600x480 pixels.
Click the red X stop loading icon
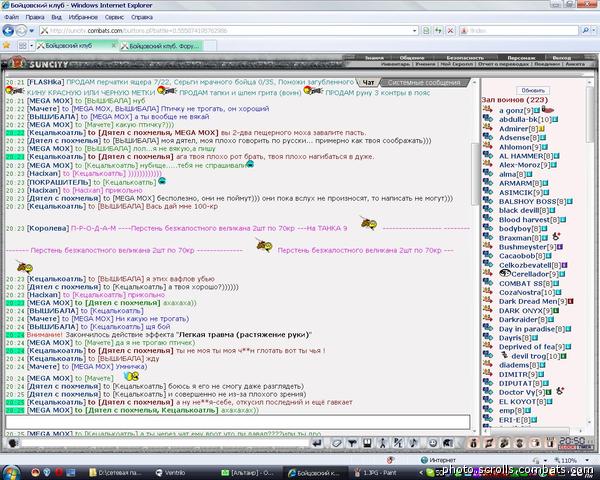pyautogui.click(x=451, y=31)
